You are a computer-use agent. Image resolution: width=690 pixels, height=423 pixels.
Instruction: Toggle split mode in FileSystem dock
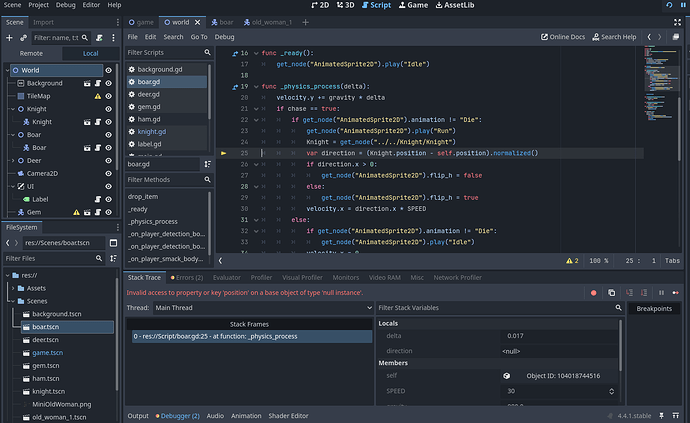(114, 243)
